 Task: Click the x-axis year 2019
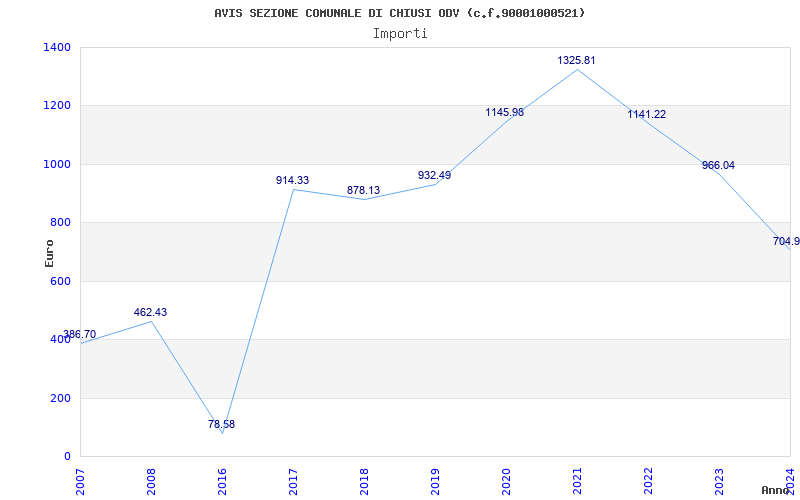pos(435,482)
